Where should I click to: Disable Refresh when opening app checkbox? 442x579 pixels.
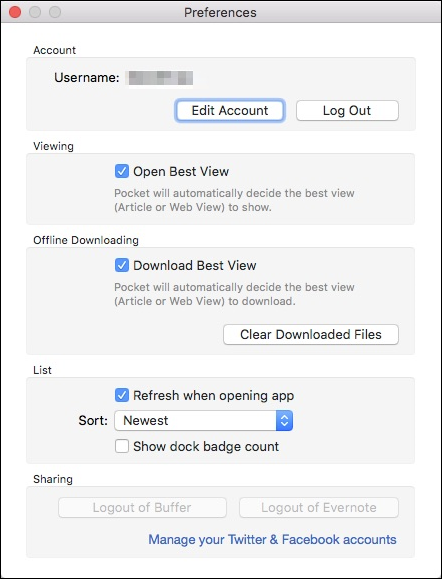[121, 395]
